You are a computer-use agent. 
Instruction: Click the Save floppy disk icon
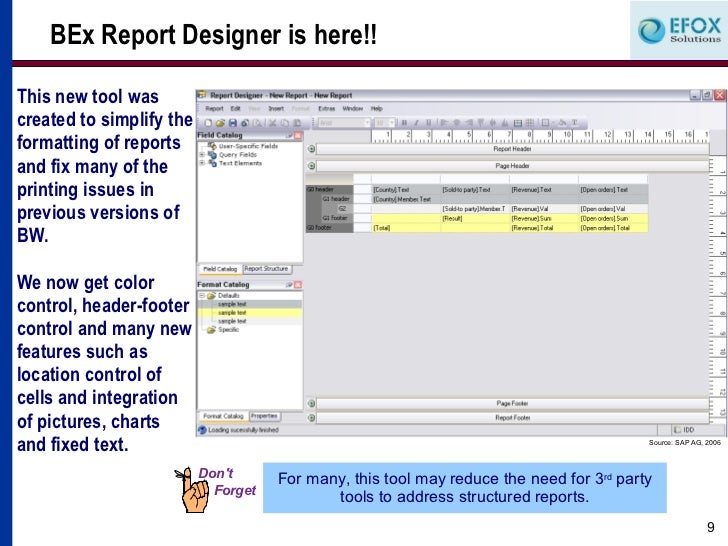click(x=233, y=123)
